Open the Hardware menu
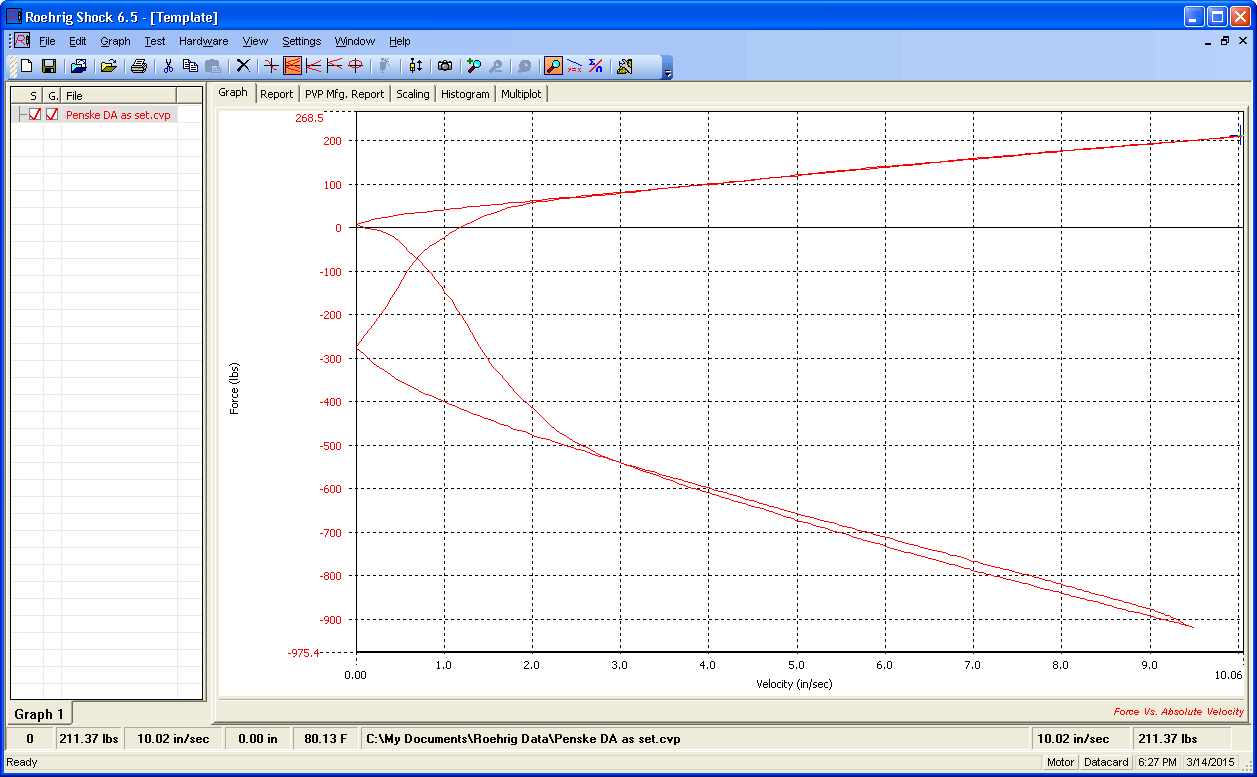Viewport: 1257px width, 777px height. (x=203, y=41)
